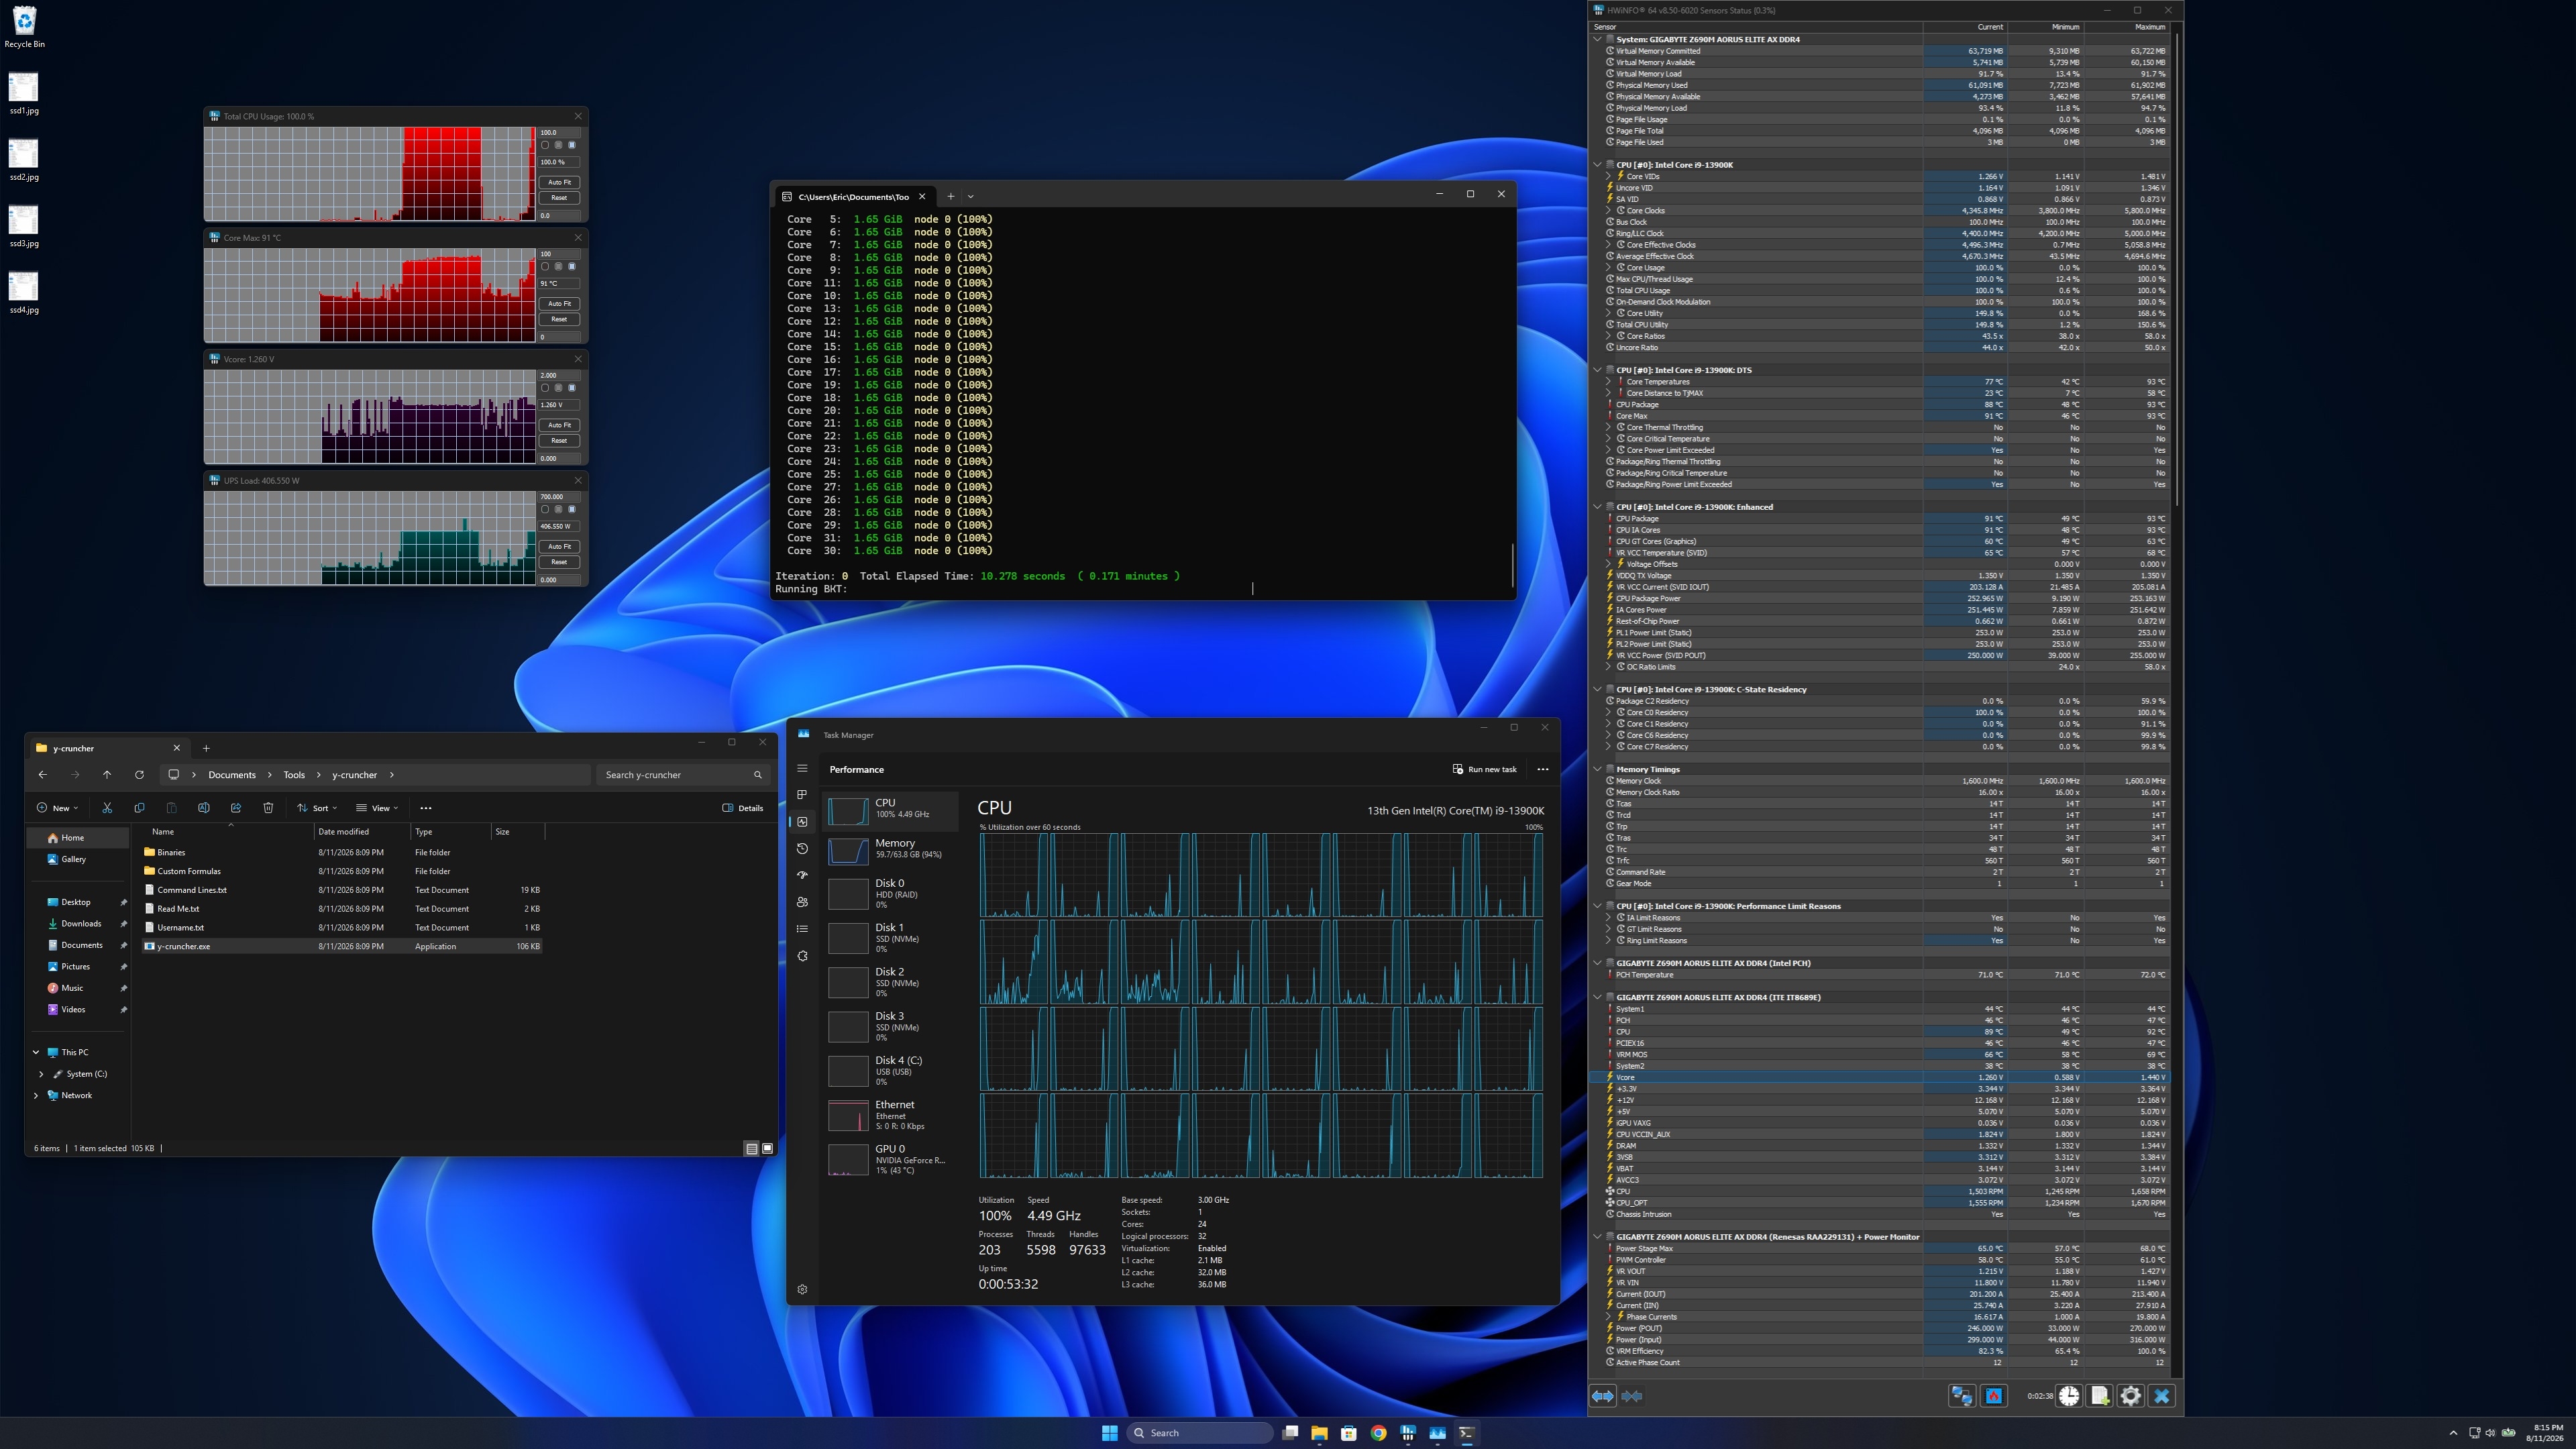The height and width of the screenshot is (1449, 2576).
Task: Open HWiNFO sensor settings gear
Action: click(x=2131, y=1396)
